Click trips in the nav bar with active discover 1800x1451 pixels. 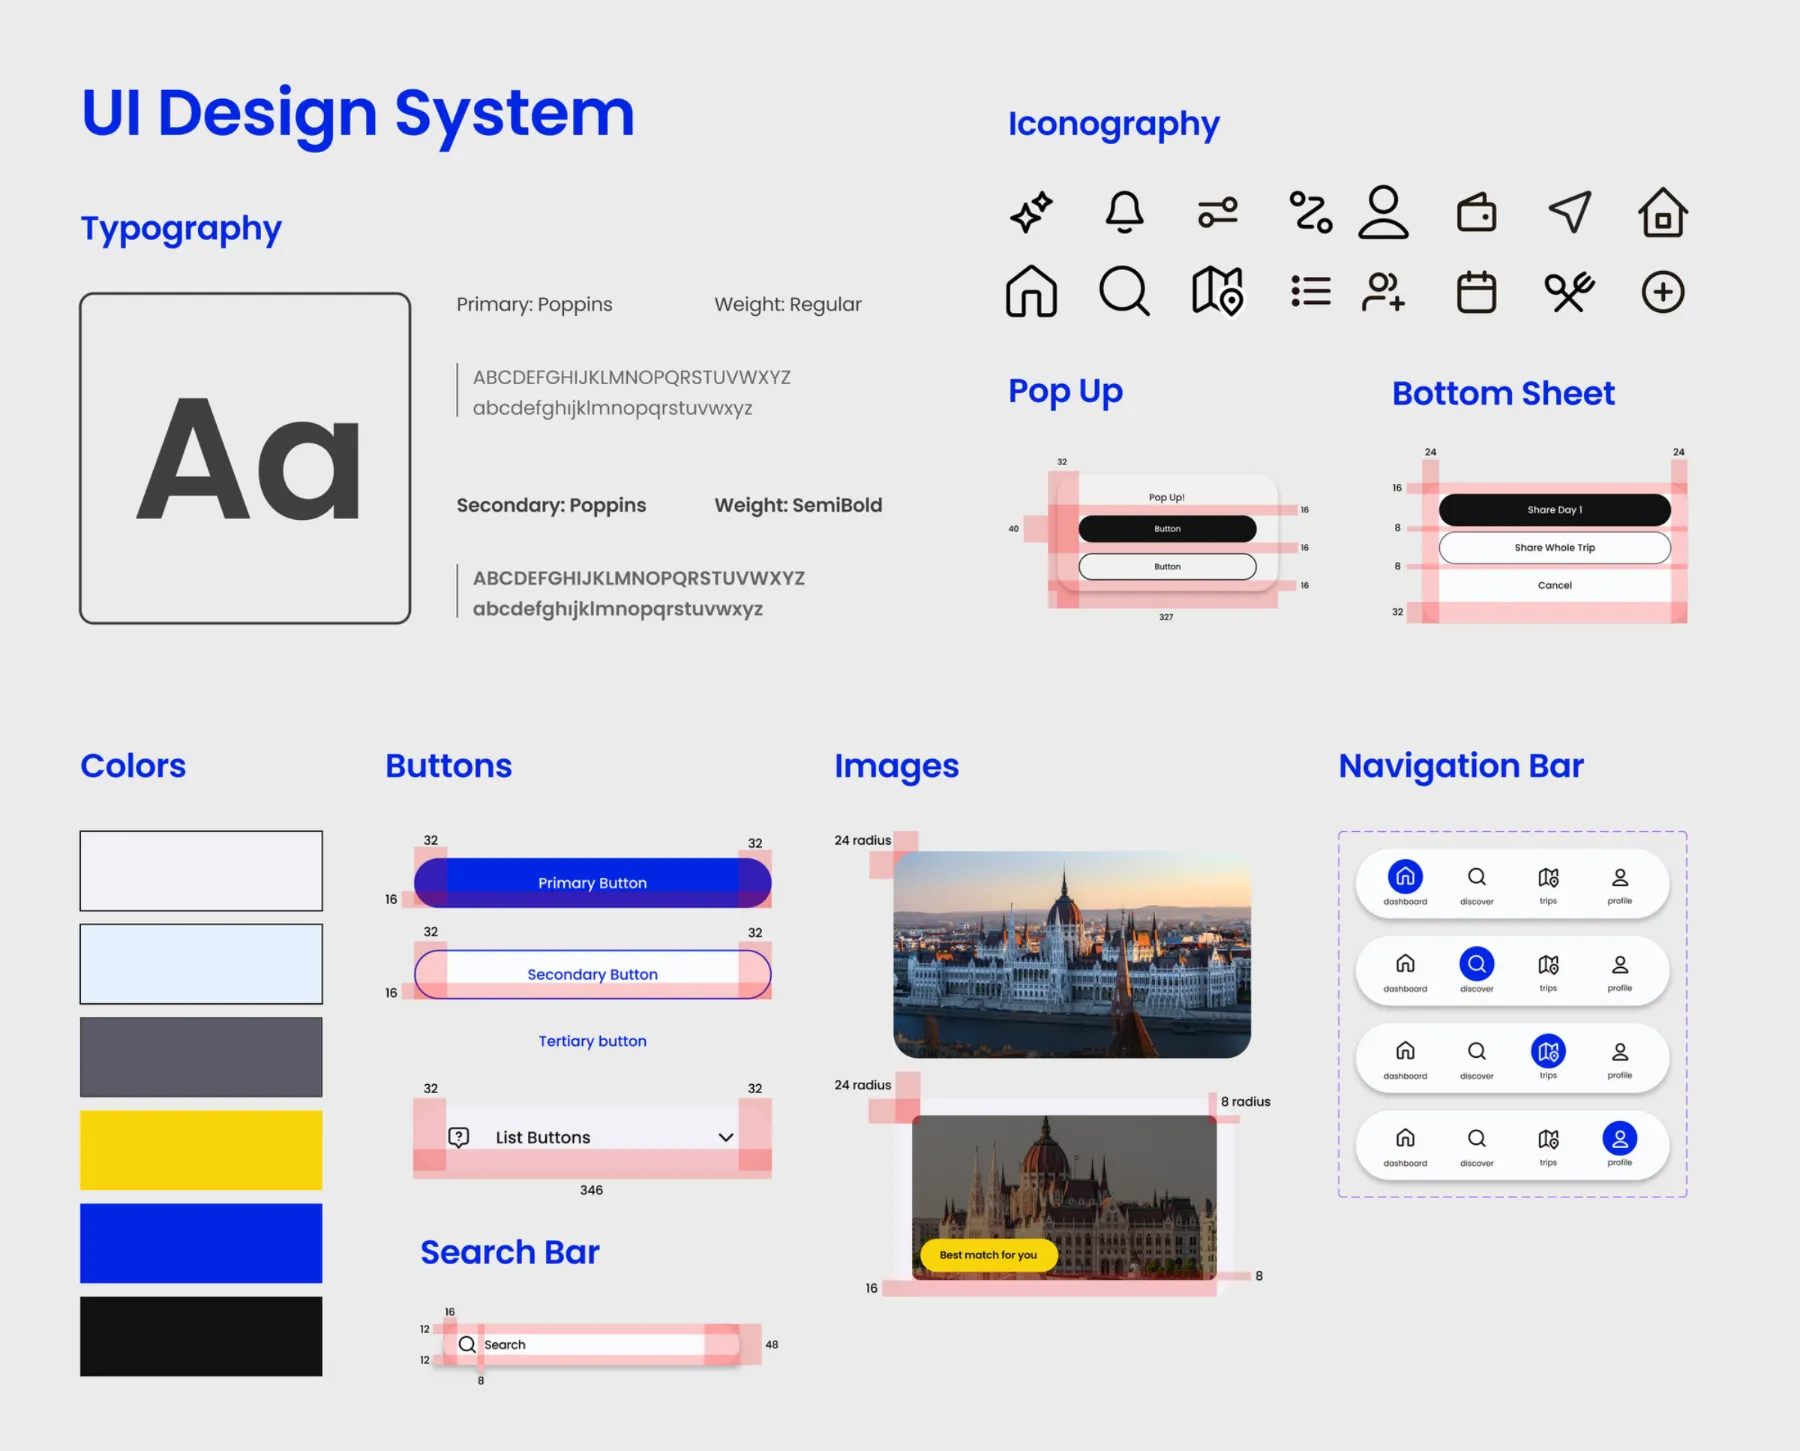pyautogui.click(x=1548, y=971)
